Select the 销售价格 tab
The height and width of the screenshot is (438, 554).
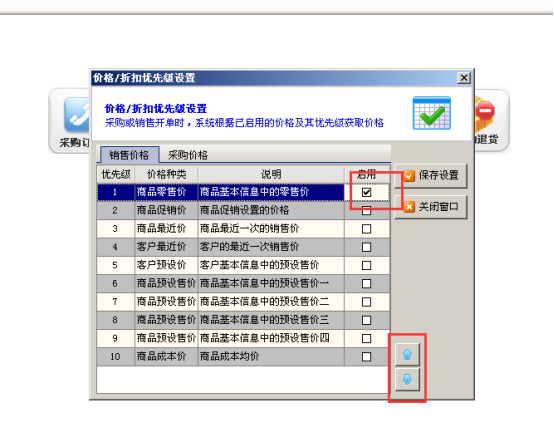click(129, 155)
